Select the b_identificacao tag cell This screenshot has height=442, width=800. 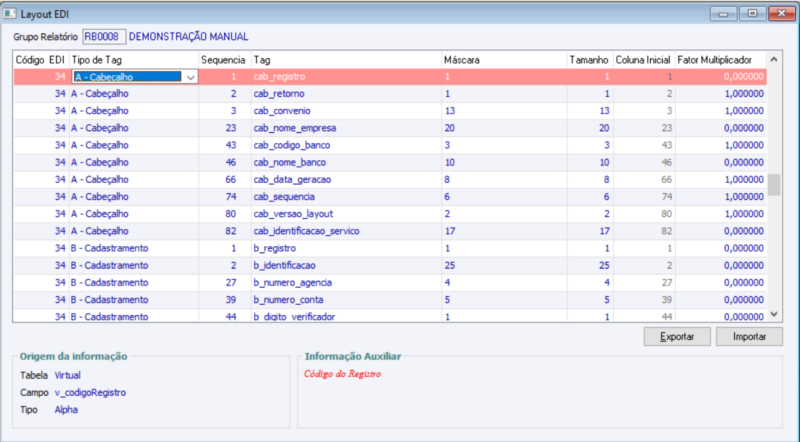[346, 265]
